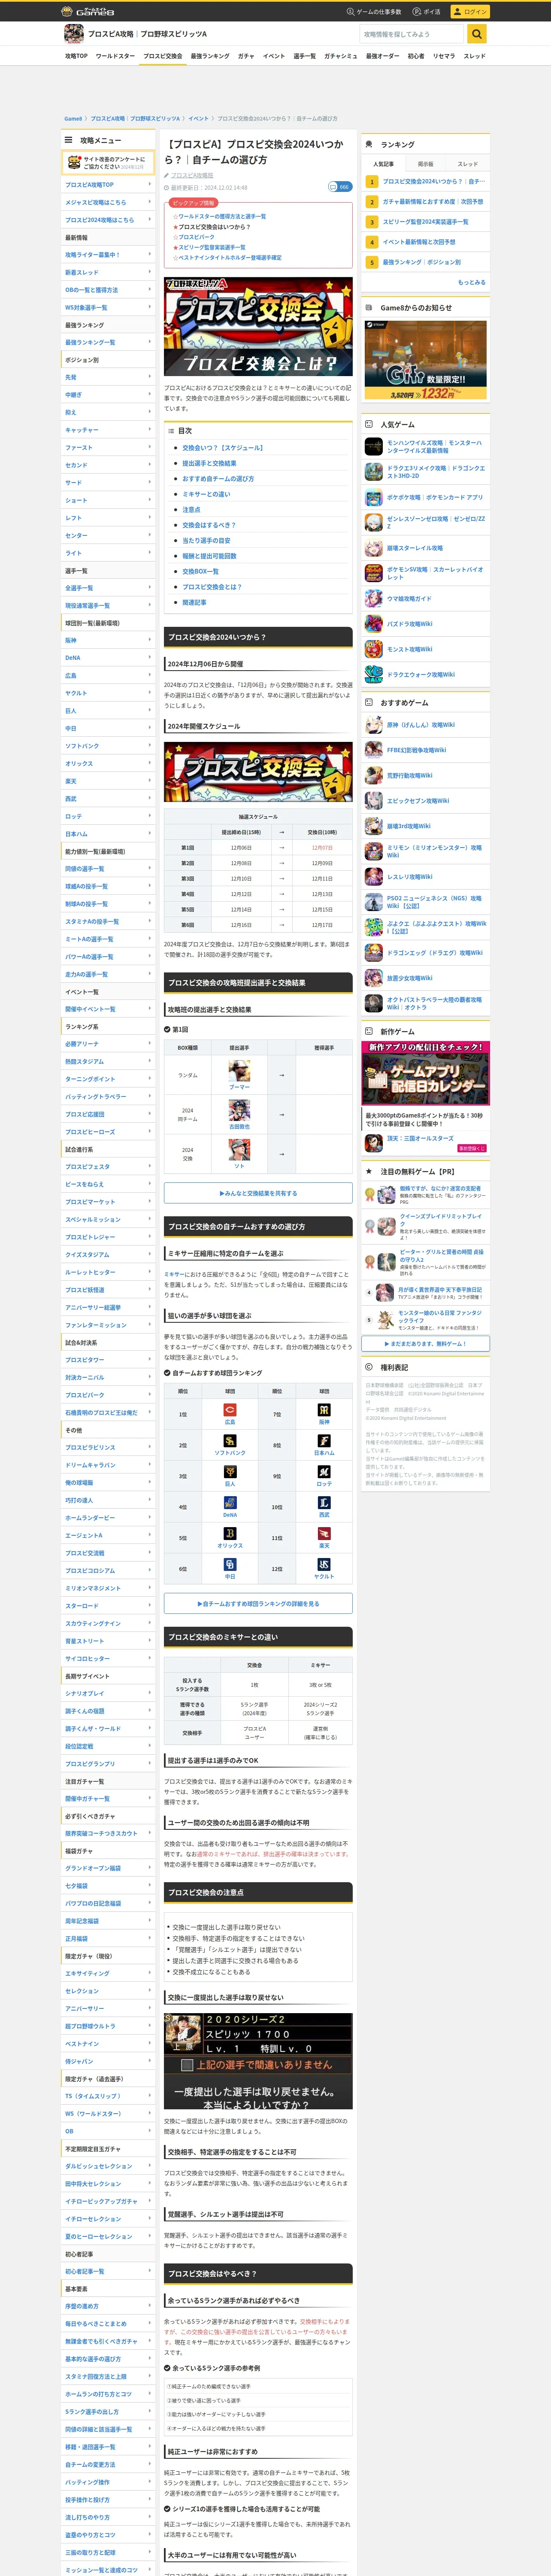
Task: Open 最強ランキング nav tab
Action: pos(210,56)
